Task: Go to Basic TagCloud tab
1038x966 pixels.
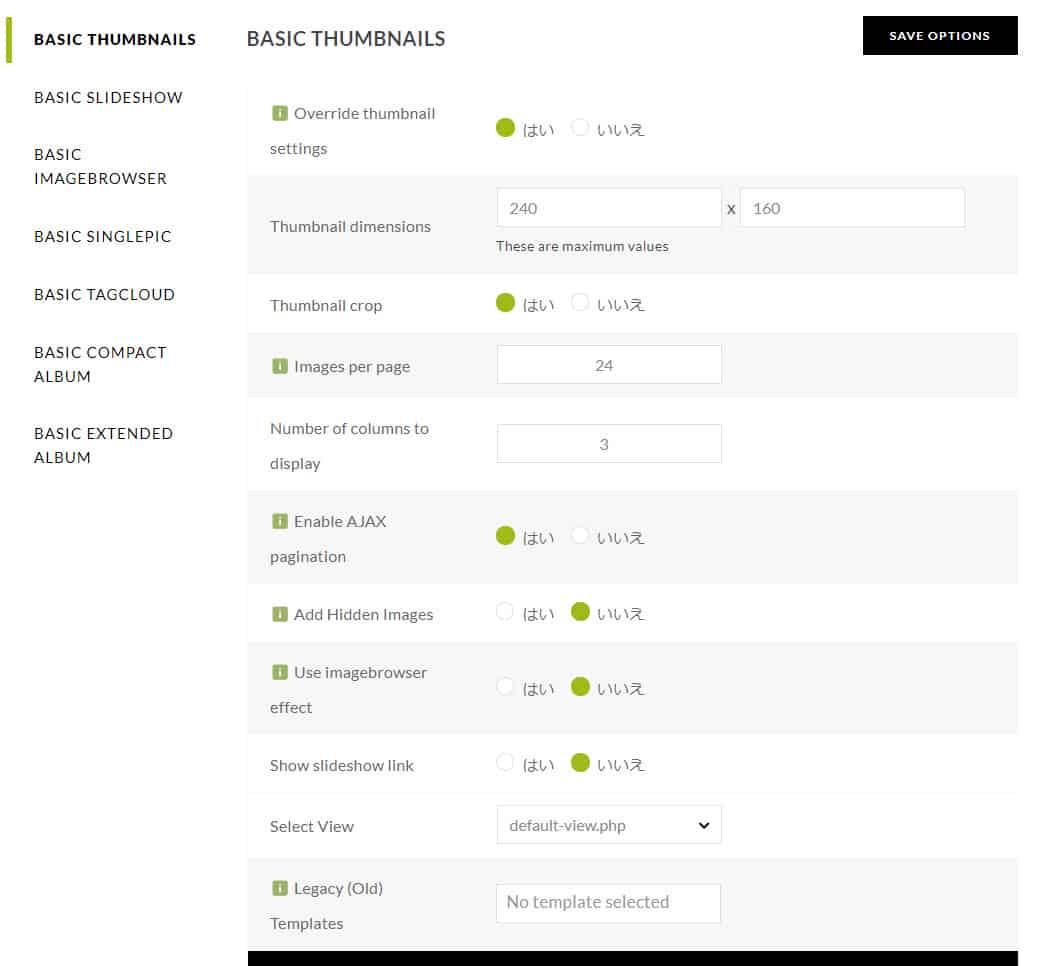Action: coord(104,295)
